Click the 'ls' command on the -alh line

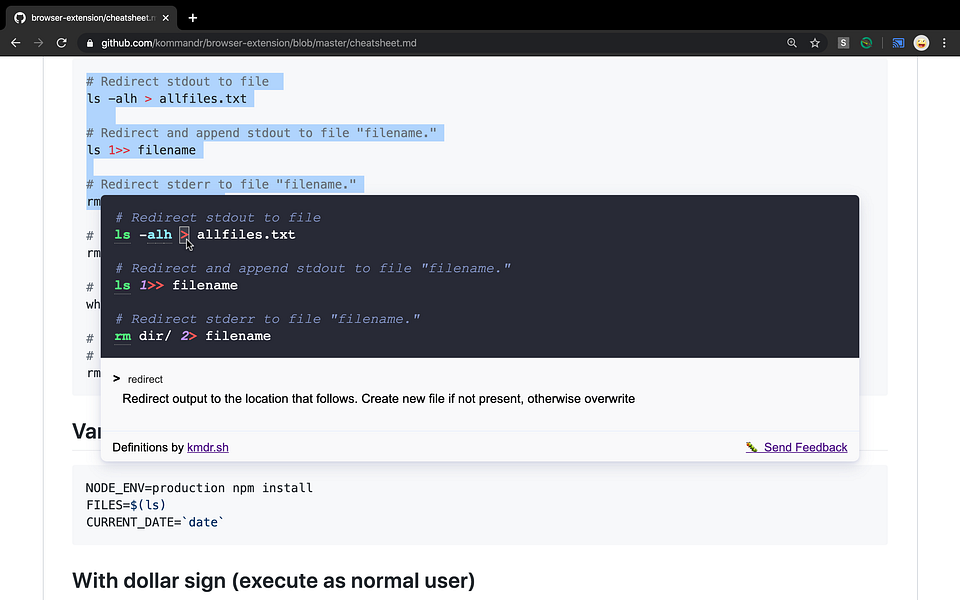point(122,234)
